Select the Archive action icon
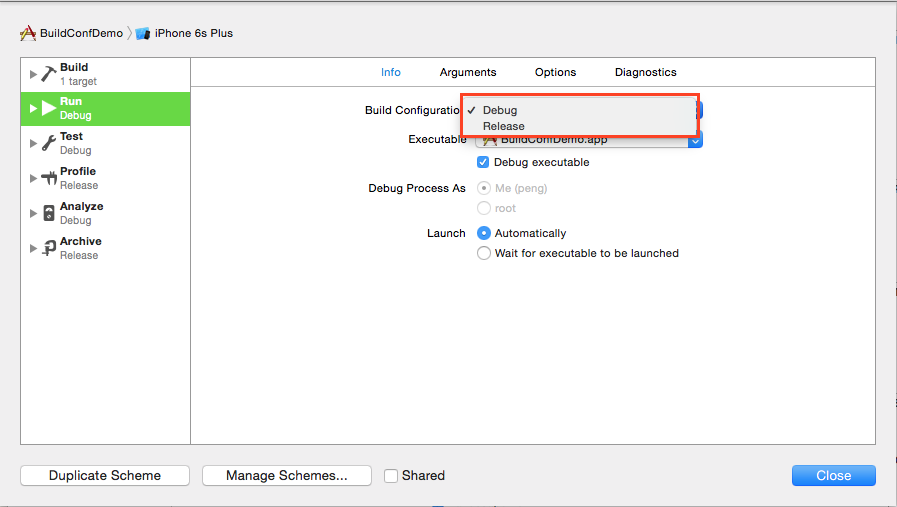The image size is (897, 507). point(49,248)
